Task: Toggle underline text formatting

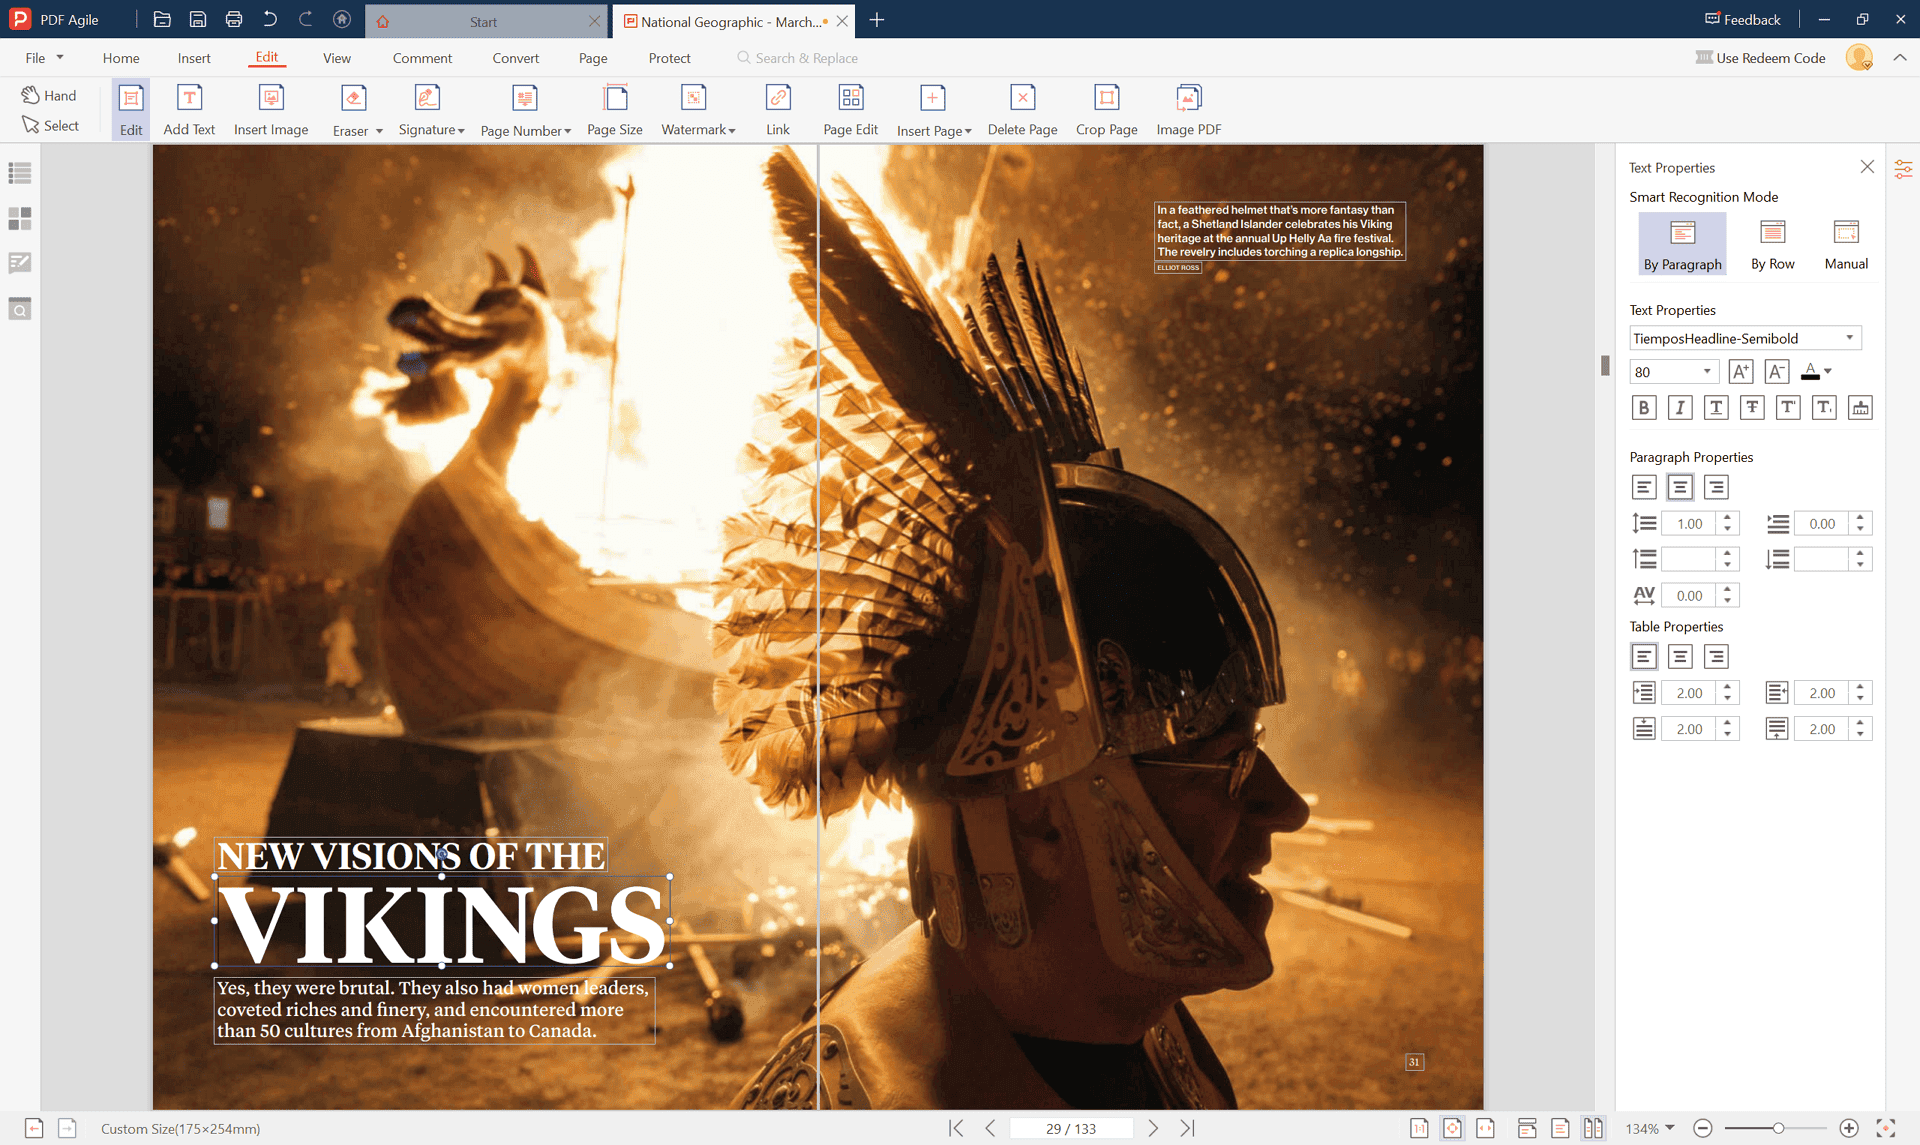Action: point(1716,408)
